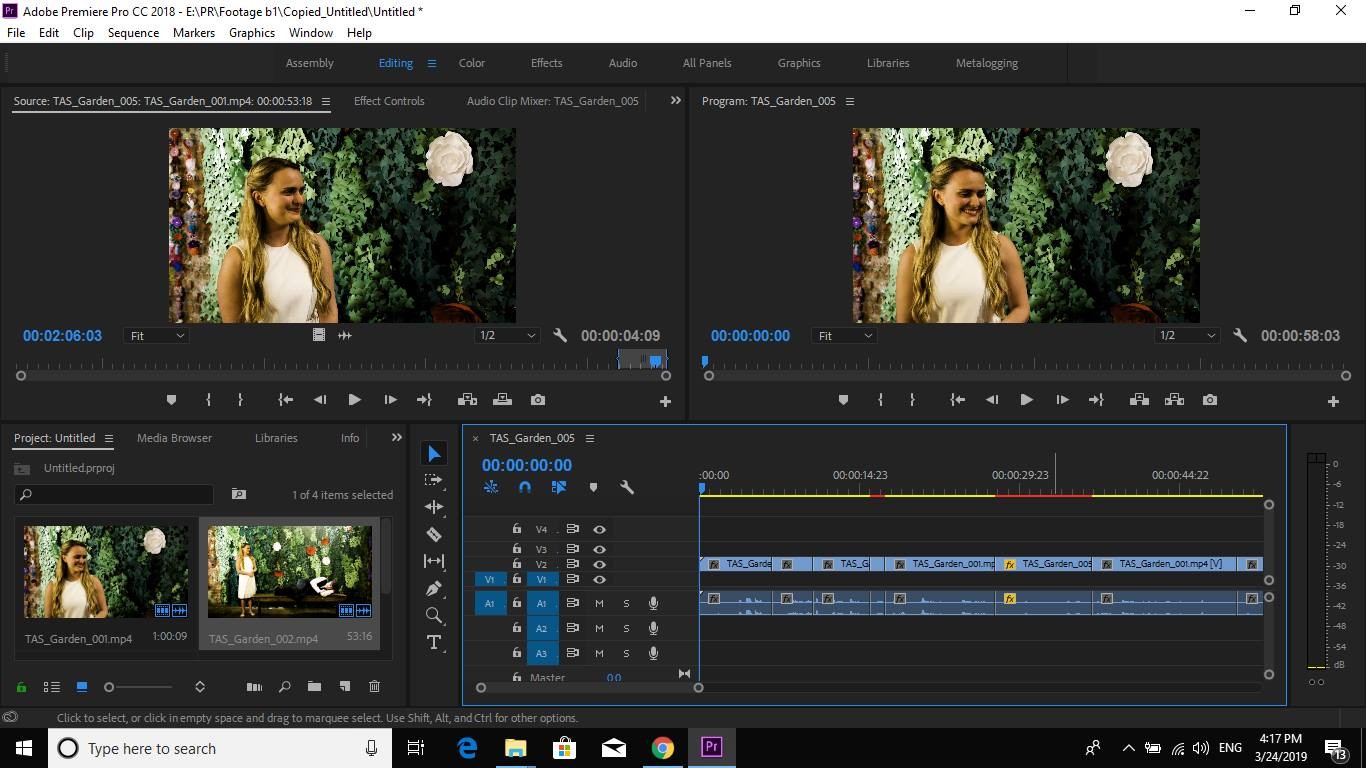Viewport: 1366px width, 768px height.
Task: Open the Markers menu
Action: (194, 33)
